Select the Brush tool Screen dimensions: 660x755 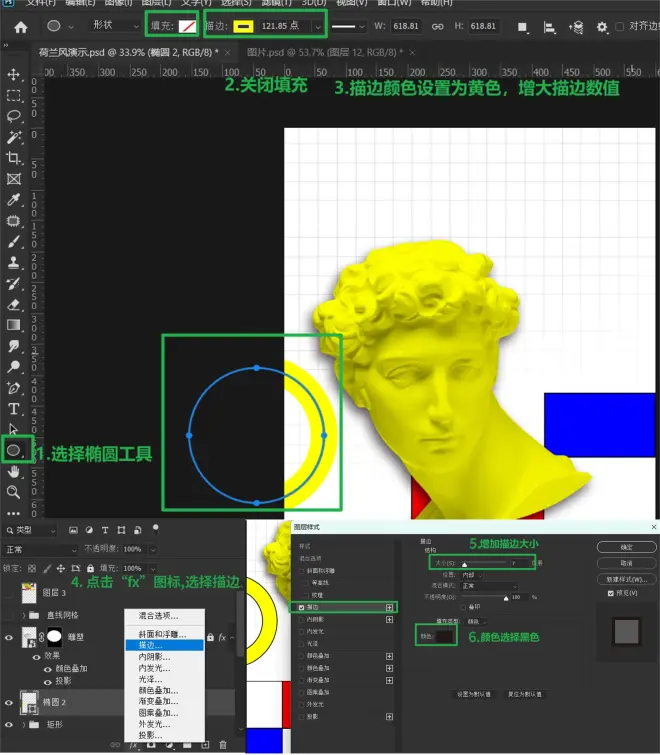pyautogui.click(x=13, y=241)
